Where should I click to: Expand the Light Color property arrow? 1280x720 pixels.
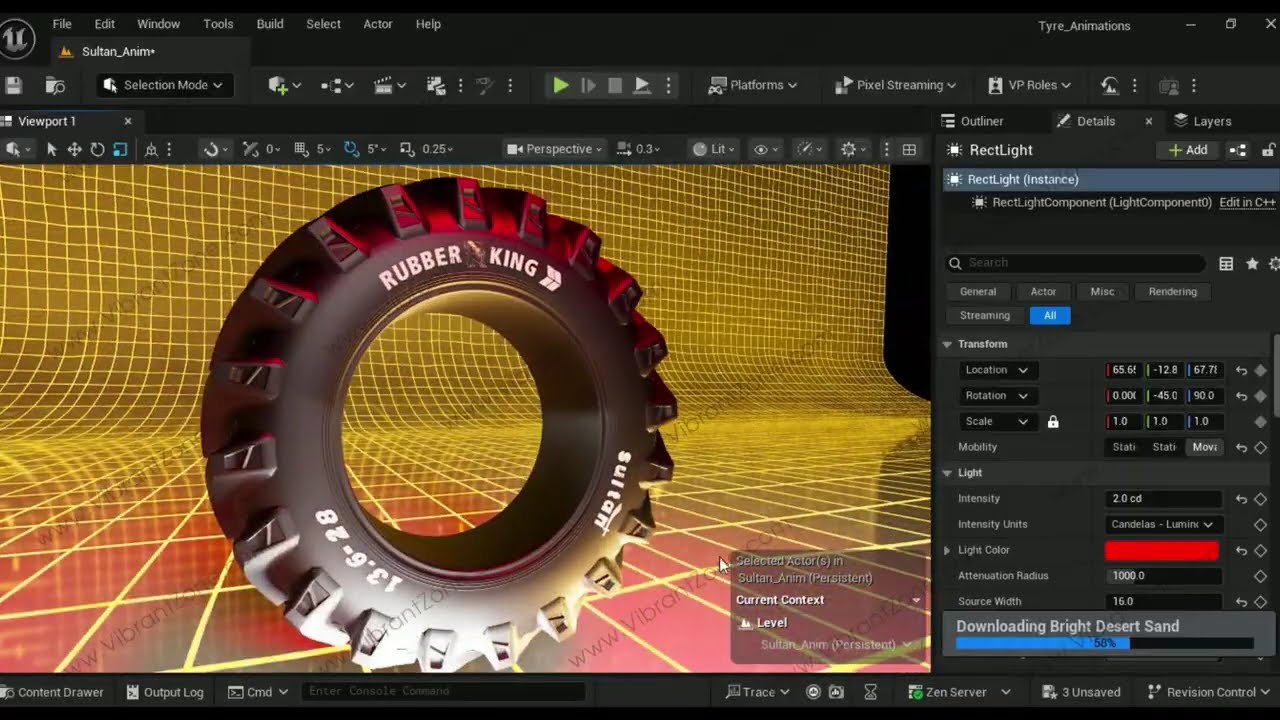[x=947, y=550]
